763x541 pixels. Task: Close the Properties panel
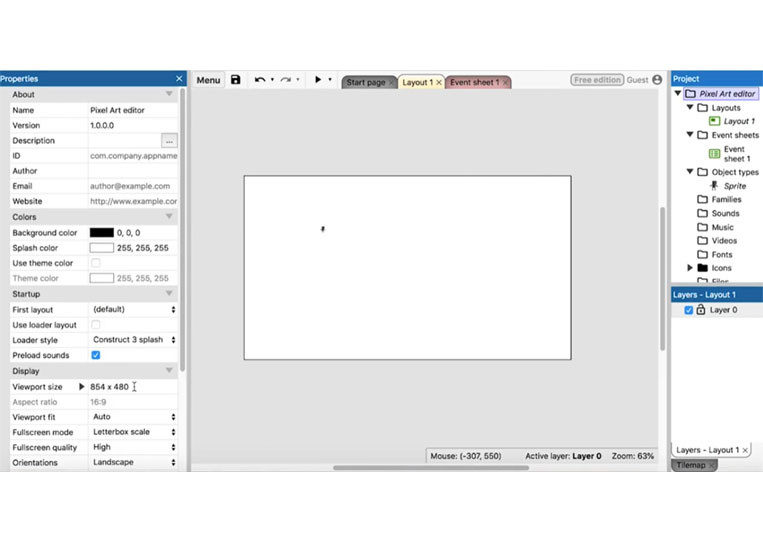pyautogui.click(x=179, y=78)
